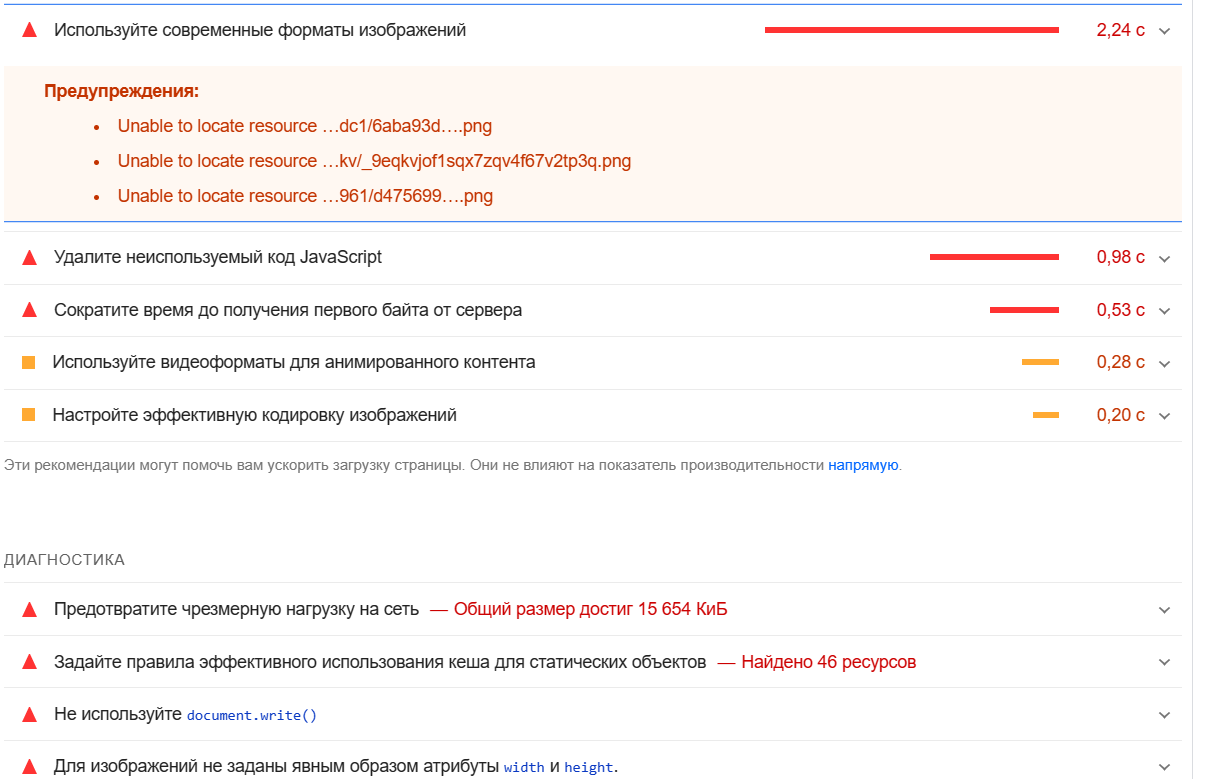Expand the excessive network load diagnostic chevron
Viewport: 1206px width, 779px height.
[x=1164, y=610]
